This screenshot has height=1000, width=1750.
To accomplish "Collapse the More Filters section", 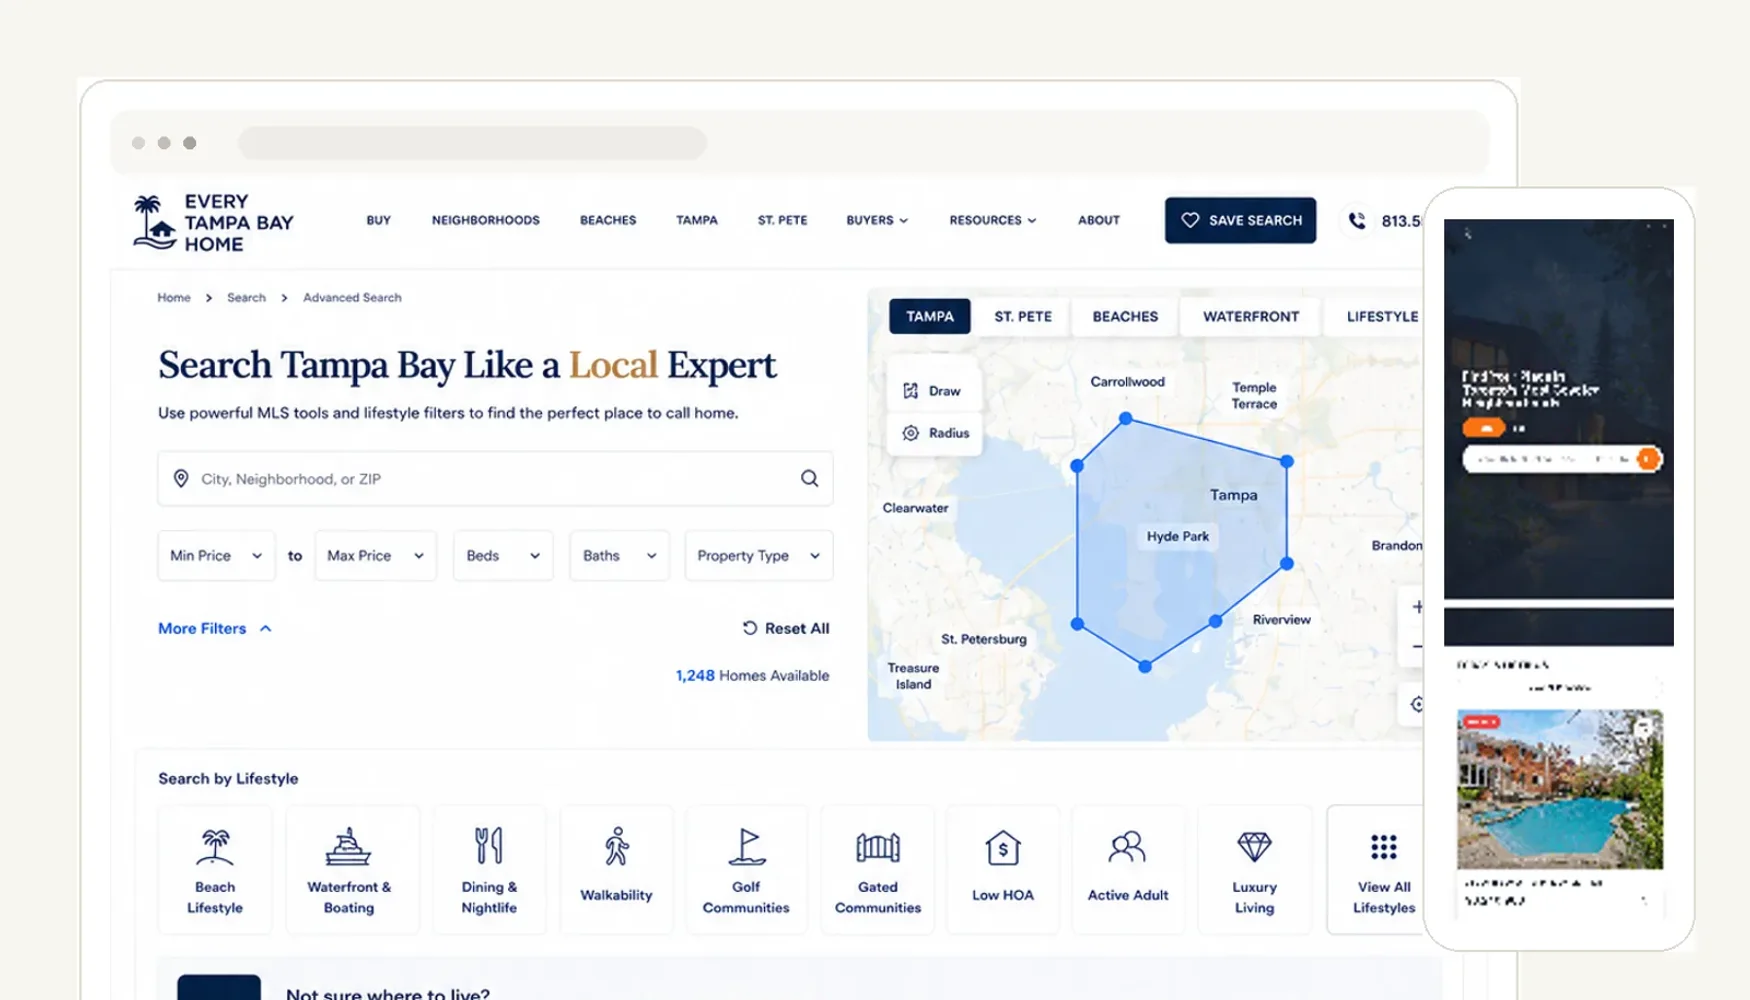I will (215, 628).
